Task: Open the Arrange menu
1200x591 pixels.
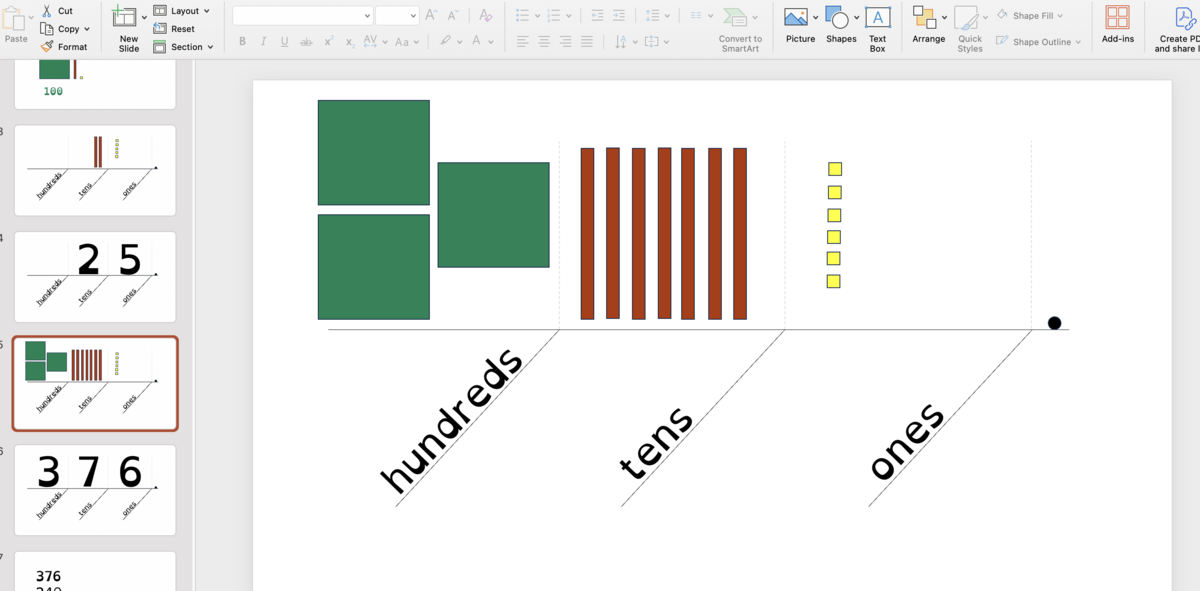Action: pyautogui.click(x=929, y=25)
